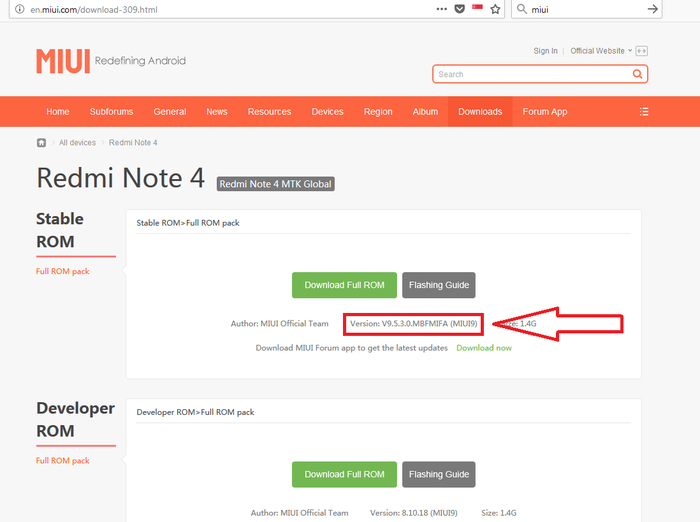Focus the MIUI site search field
Image resolution: width=700 pixels, height=522 pixels.
tap(530, 74)
